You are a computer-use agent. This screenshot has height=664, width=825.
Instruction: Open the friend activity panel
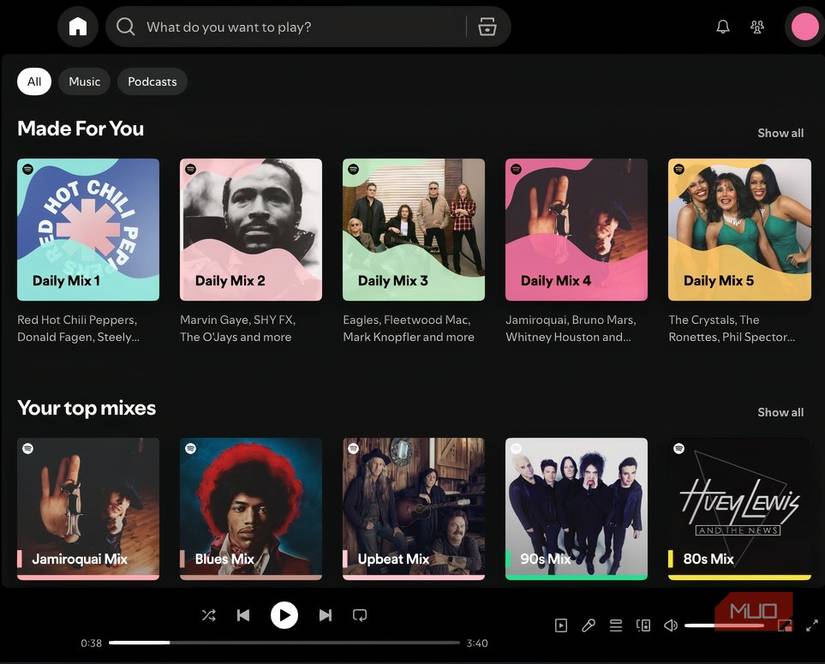pos(757,26)
